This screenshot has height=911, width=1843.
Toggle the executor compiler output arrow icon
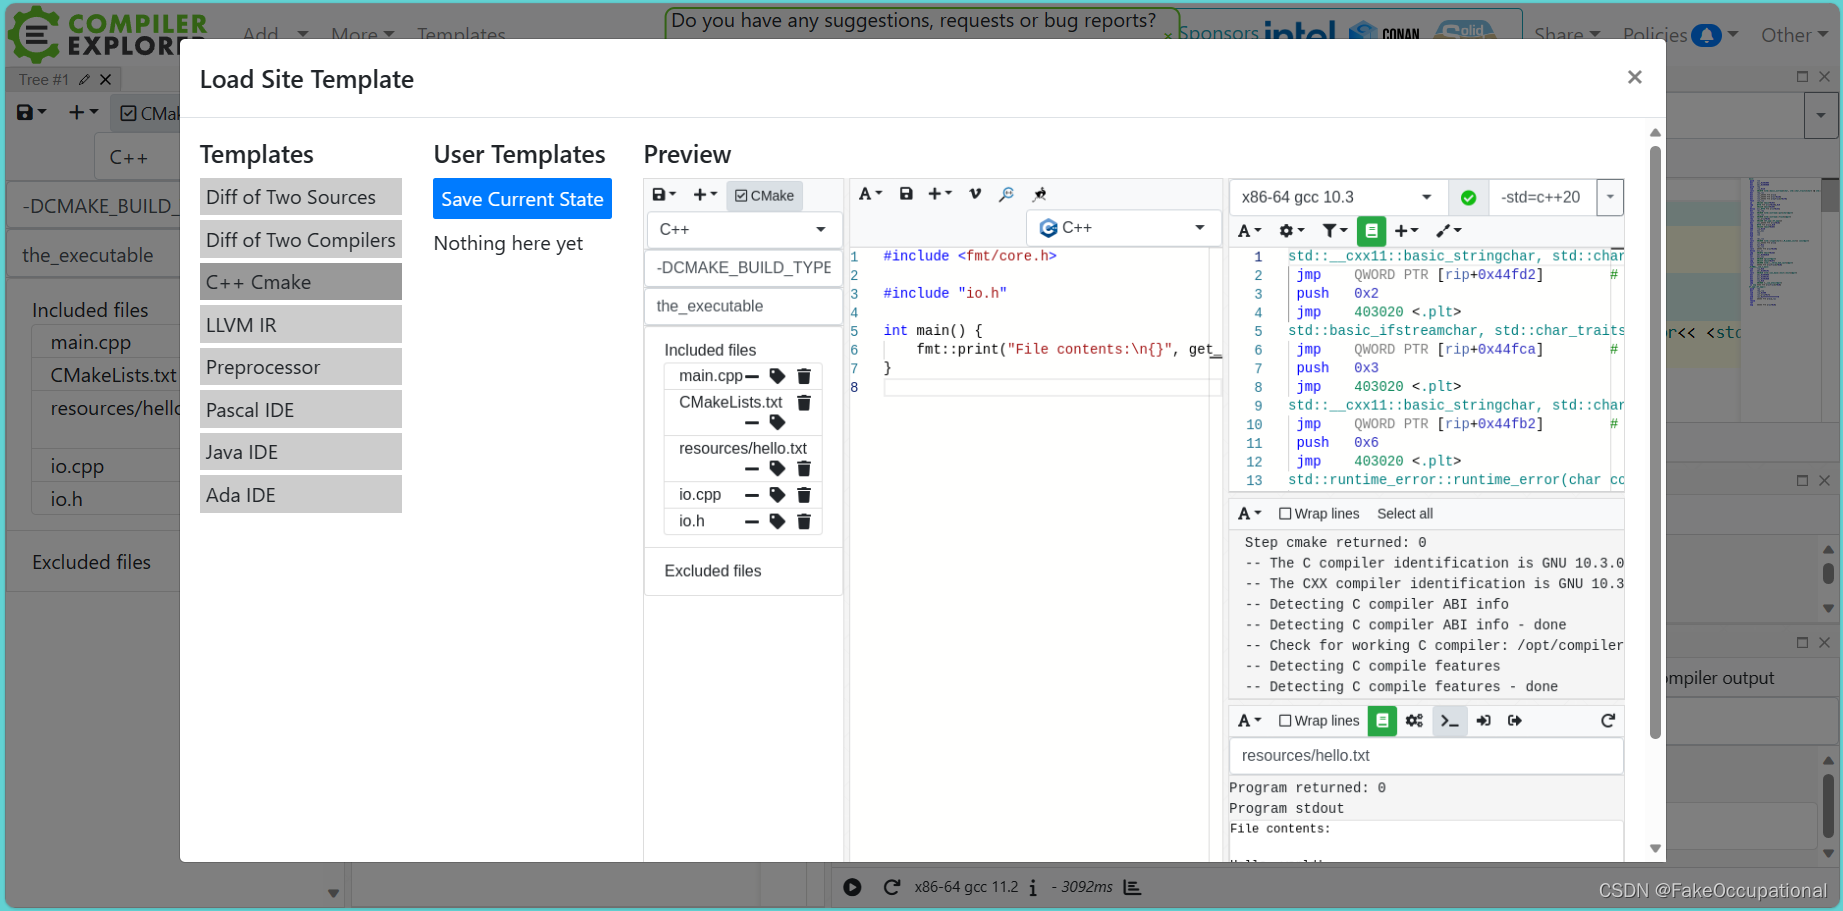[x=1515, y=721]
